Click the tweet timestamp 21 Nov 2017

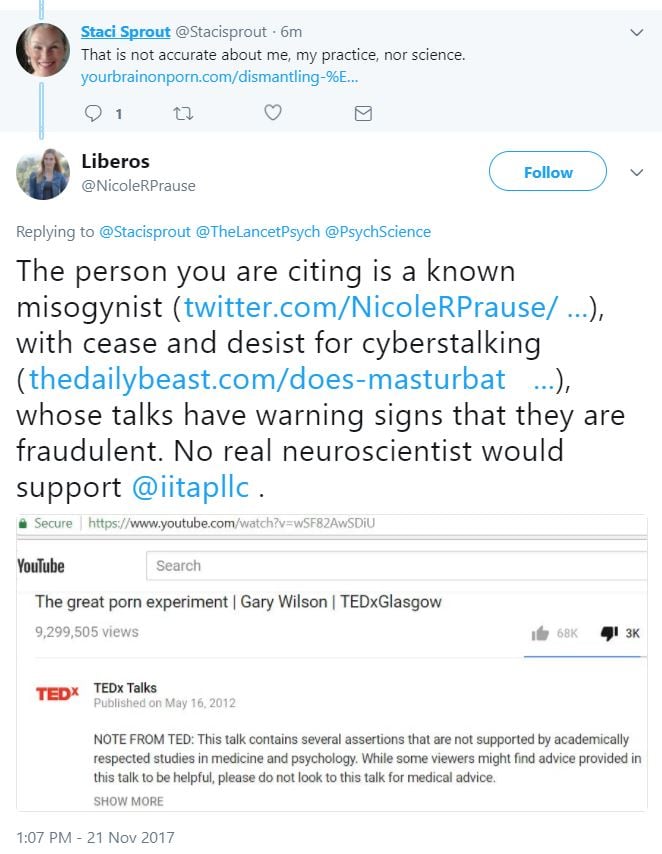click(x=95, y=837)
